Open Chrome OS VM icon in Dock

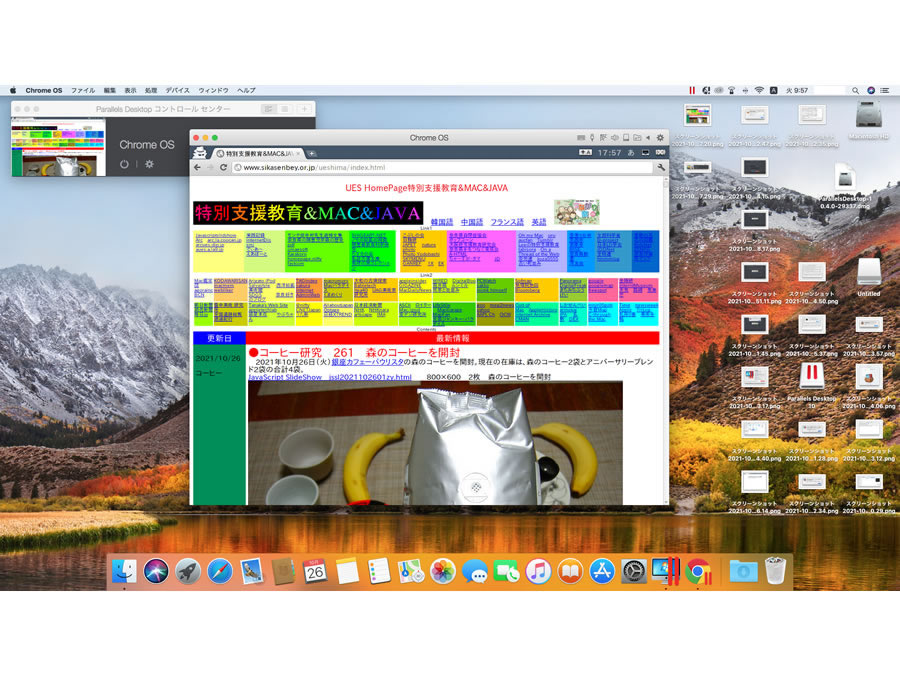click(x=699, y=571)
